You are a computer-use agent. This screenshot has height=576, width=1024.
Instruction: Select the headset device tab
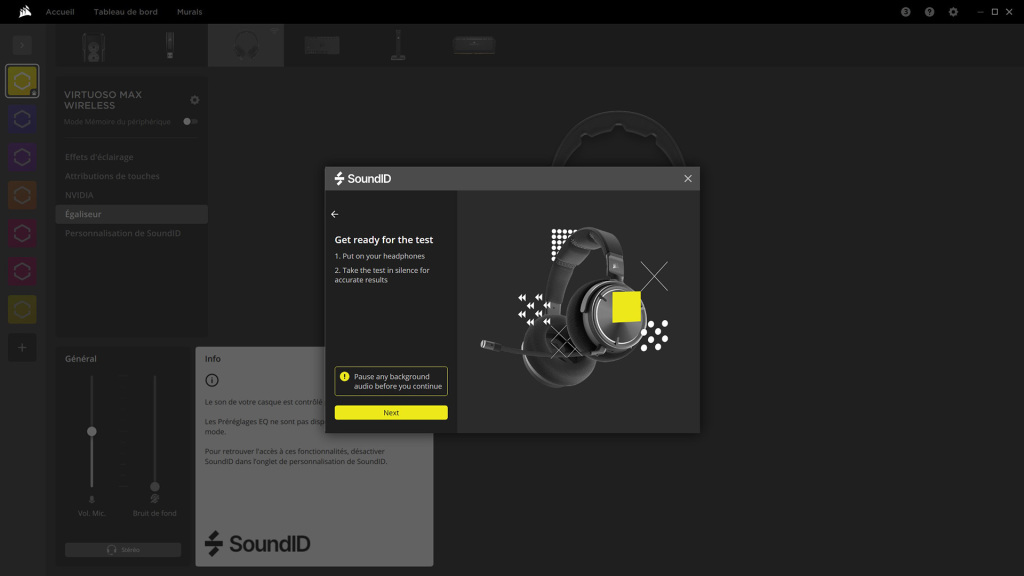coord(246,45)
